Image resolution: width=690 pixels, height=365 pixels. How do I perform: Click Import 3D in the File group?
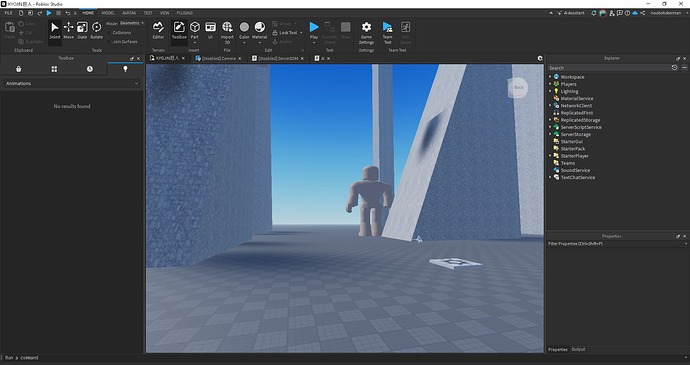[227, 32]
